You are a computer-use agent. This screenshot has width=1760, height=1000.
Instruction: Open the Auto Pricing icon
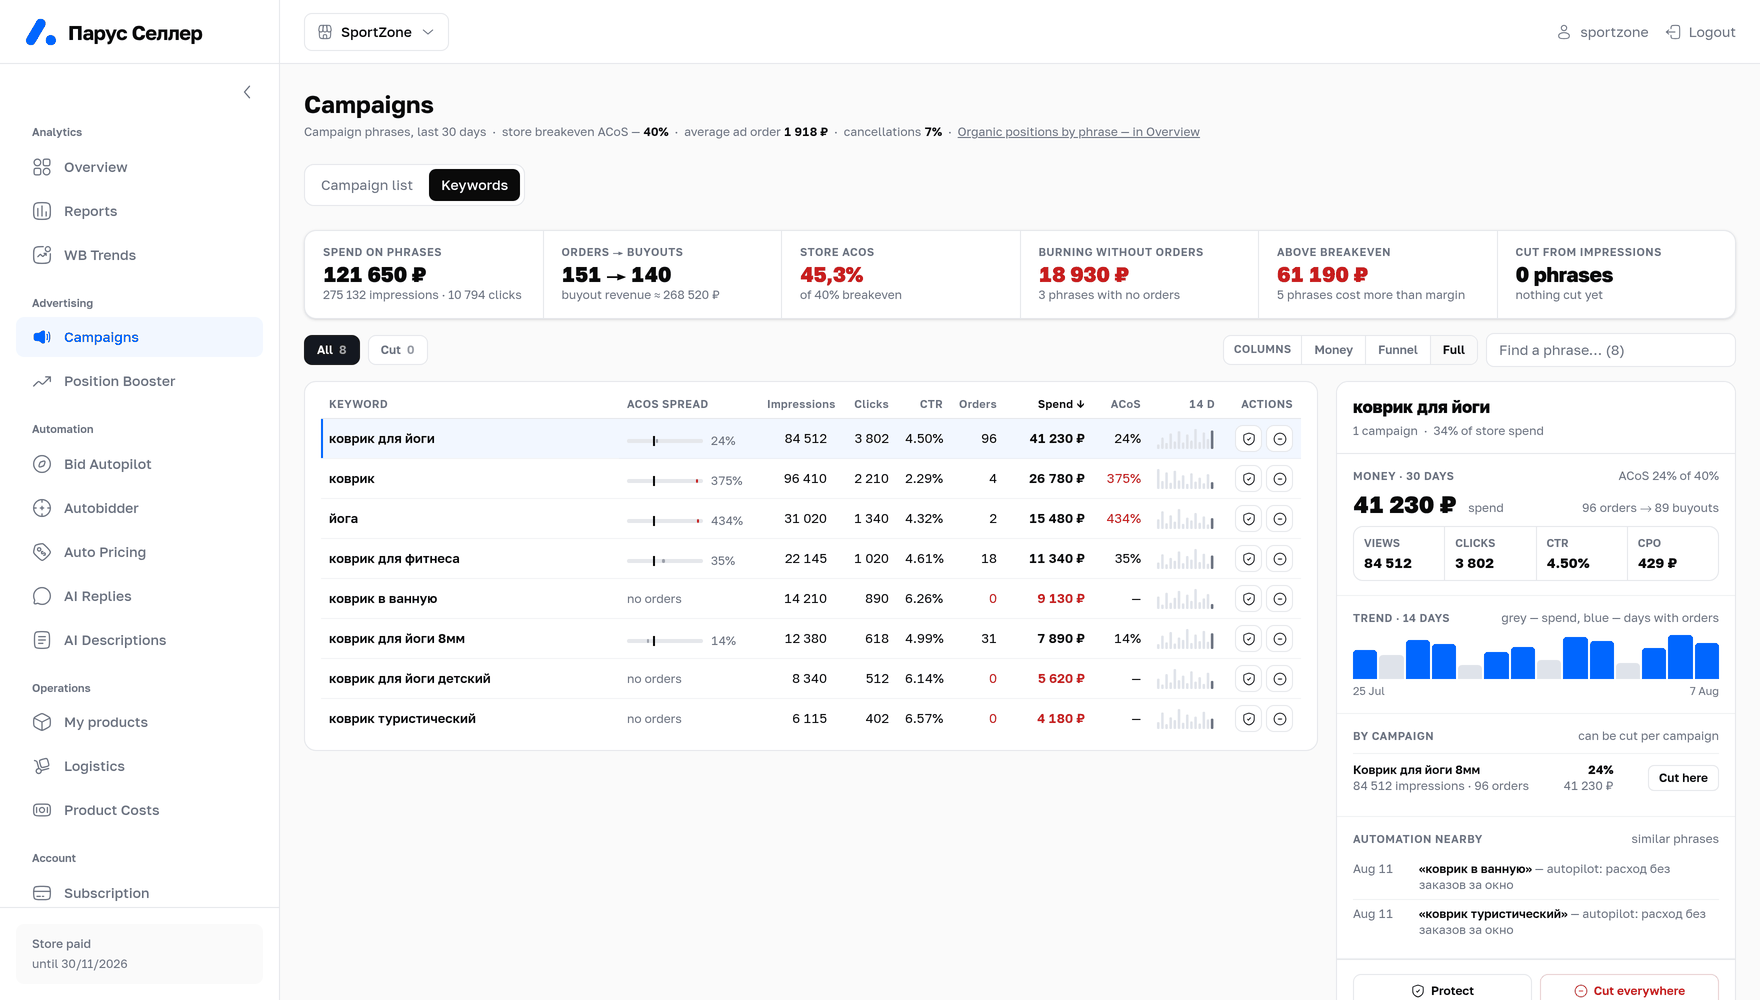tap(42, 552)
